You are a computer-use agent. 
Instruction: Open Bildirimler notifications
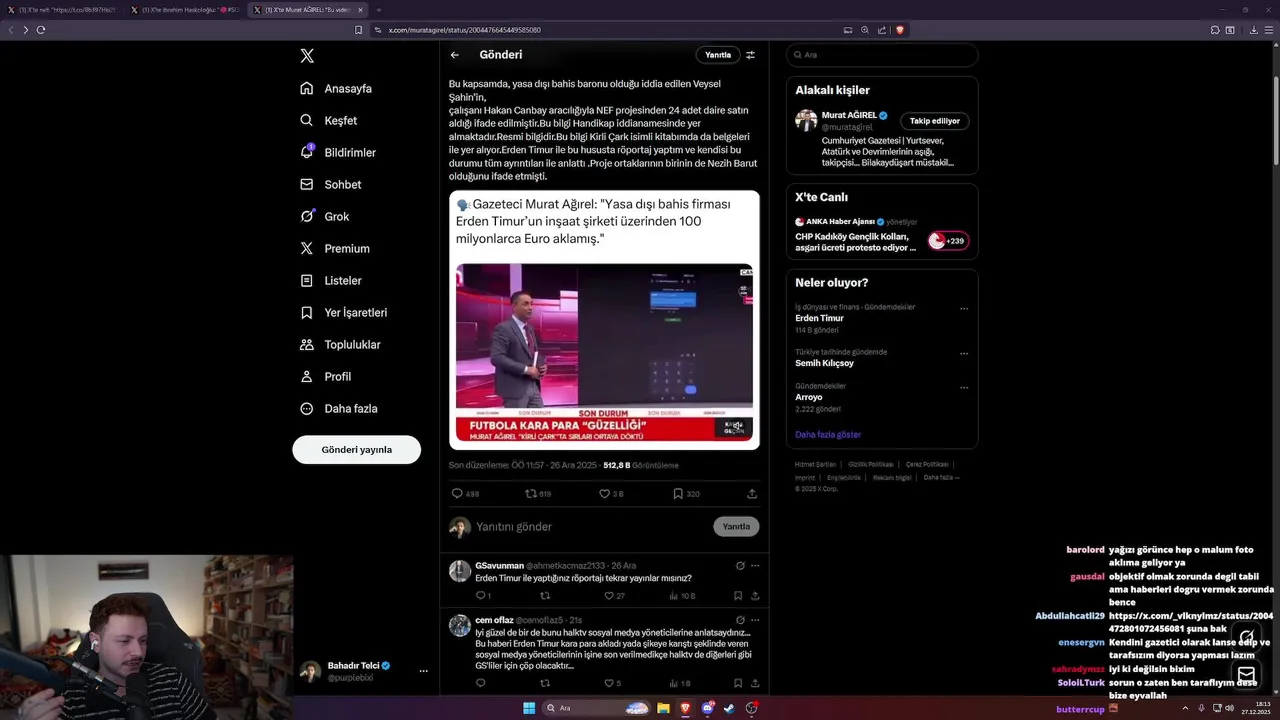coord(338,152)
